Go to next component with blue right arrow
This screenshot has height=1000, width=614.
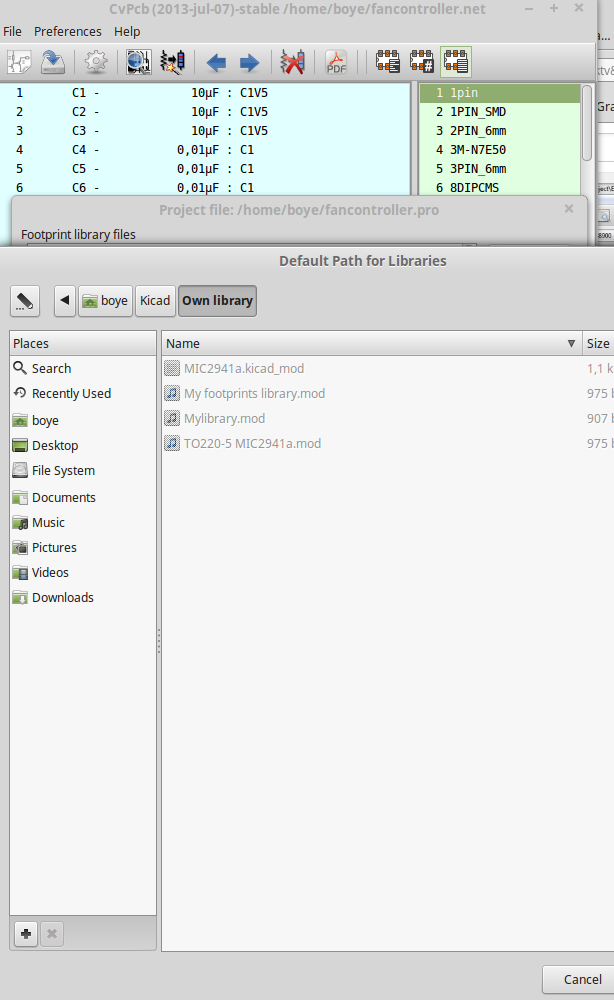[249, 62]
